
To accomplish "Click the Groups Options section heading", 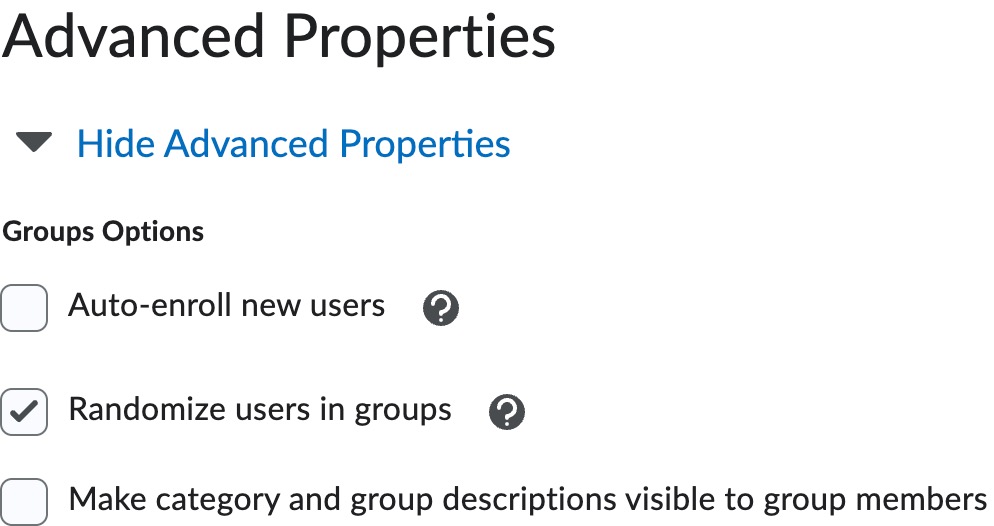I will coord(103,232).
